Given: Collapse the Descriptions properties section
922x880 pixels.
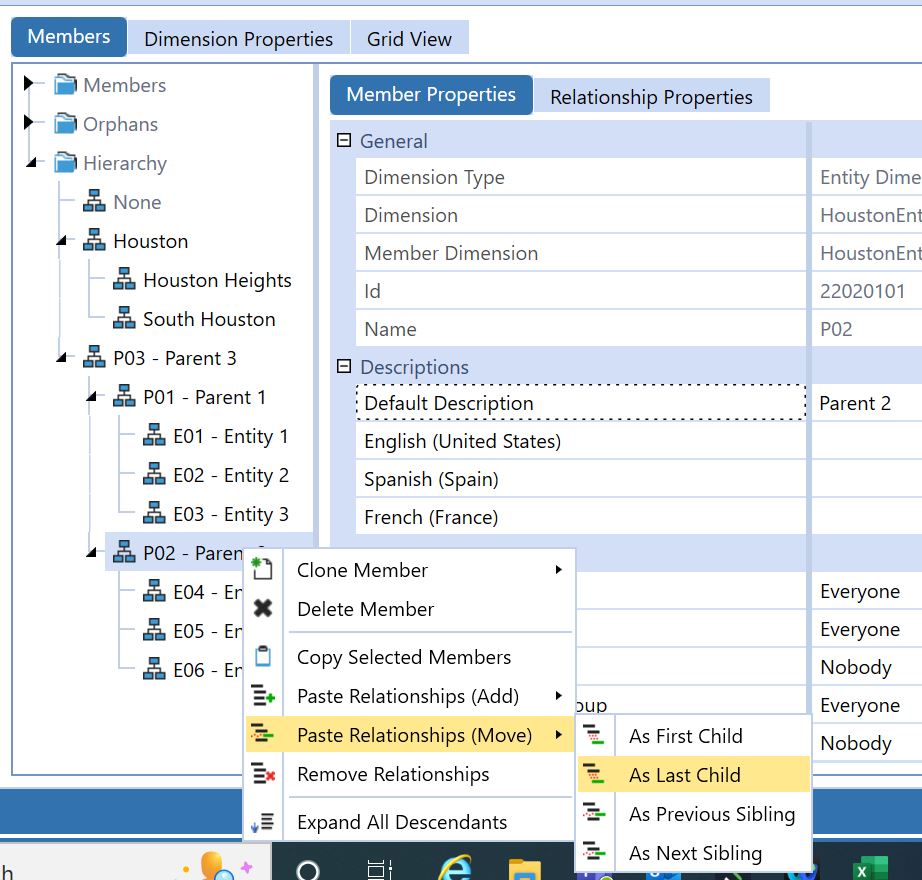Looking at the screenshot, I should point(344,367).
